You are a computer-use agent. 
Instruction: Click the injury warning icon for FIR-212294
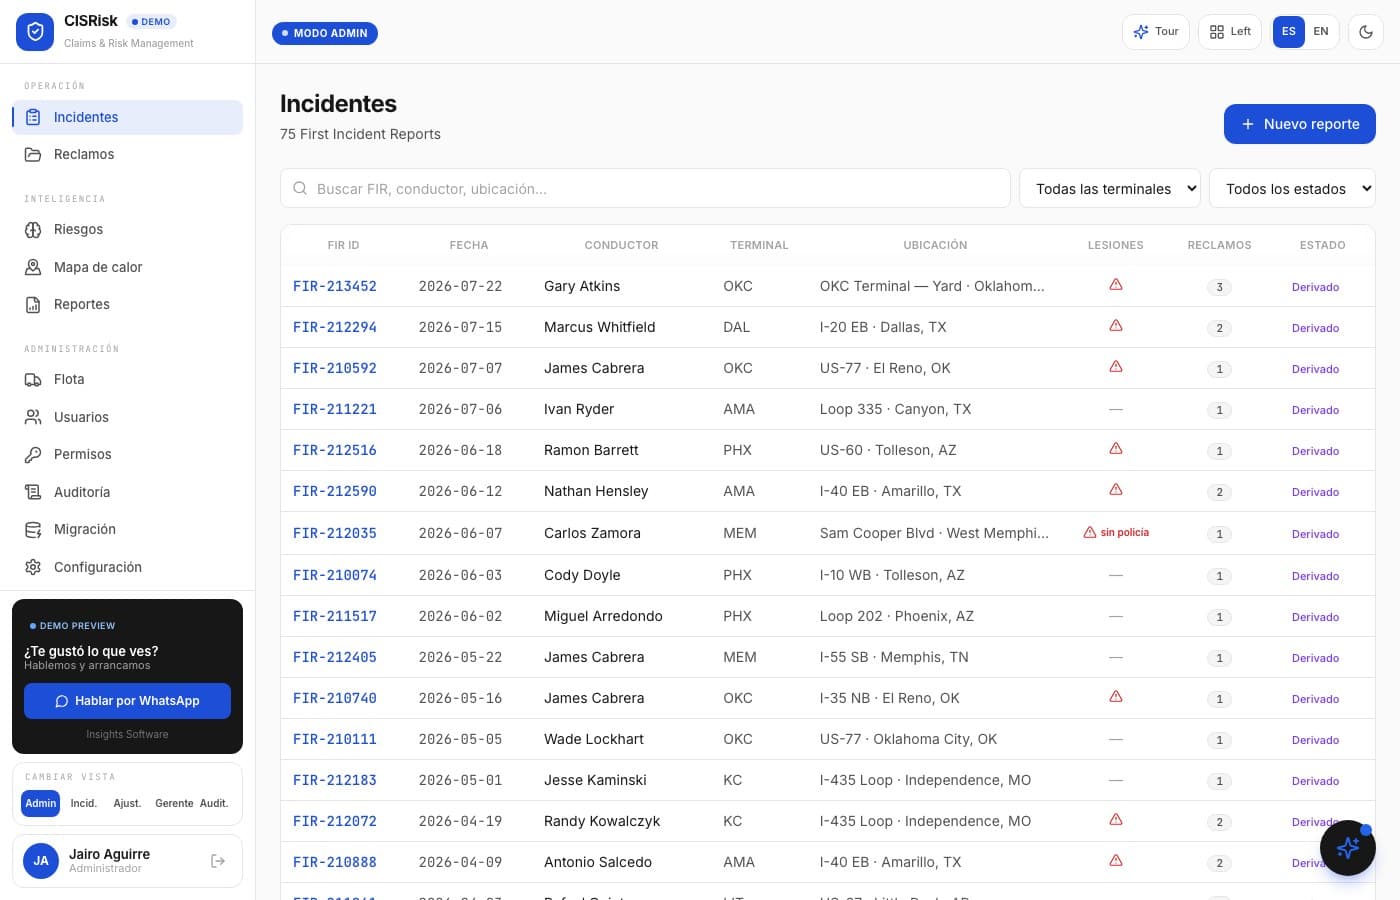point(1116,326)
